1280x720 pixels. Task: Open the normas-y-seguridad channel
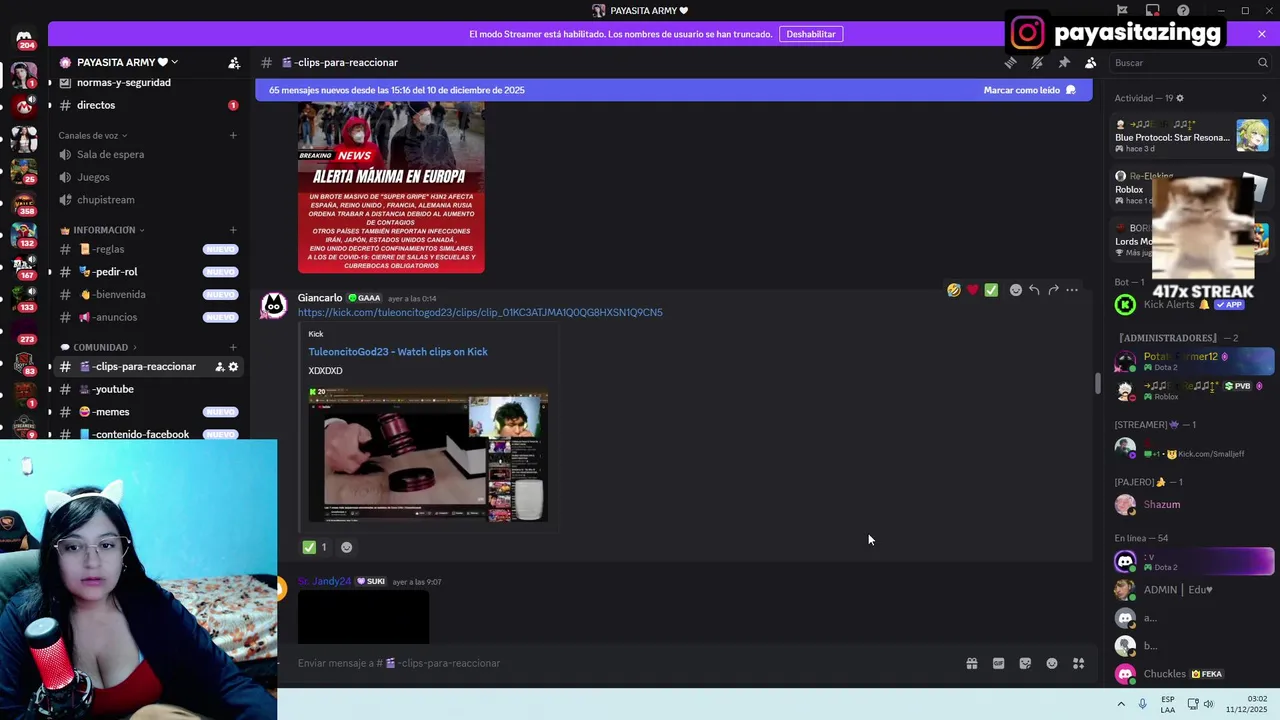point(148,83)
